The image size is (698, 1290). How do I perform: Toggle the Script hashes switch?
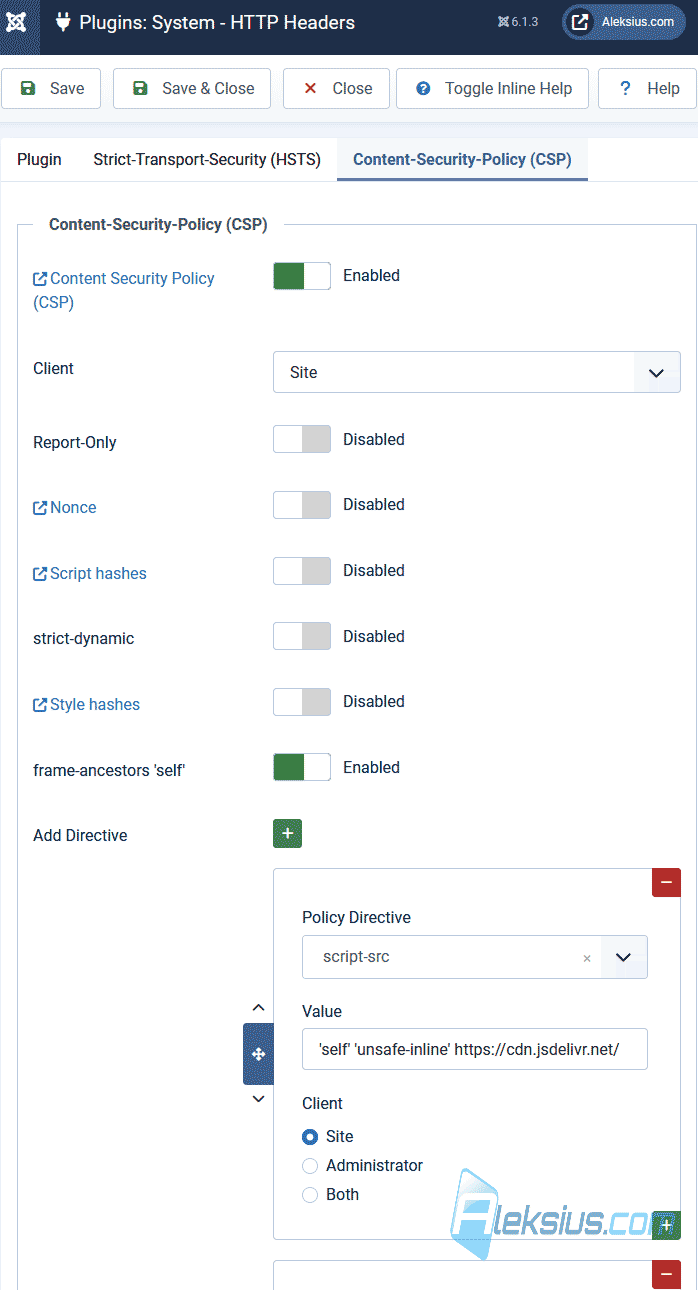pyautogui.click(x=302, y=571)
